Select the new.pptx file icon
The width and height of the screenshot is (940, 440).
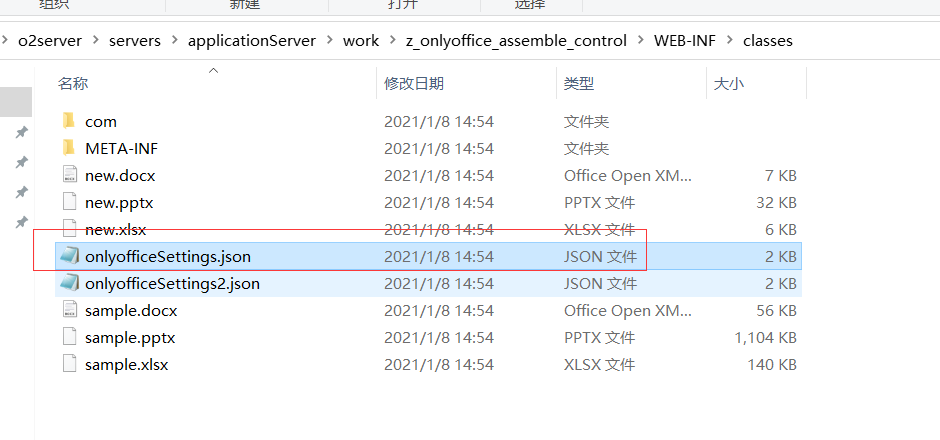click(69, 202)
